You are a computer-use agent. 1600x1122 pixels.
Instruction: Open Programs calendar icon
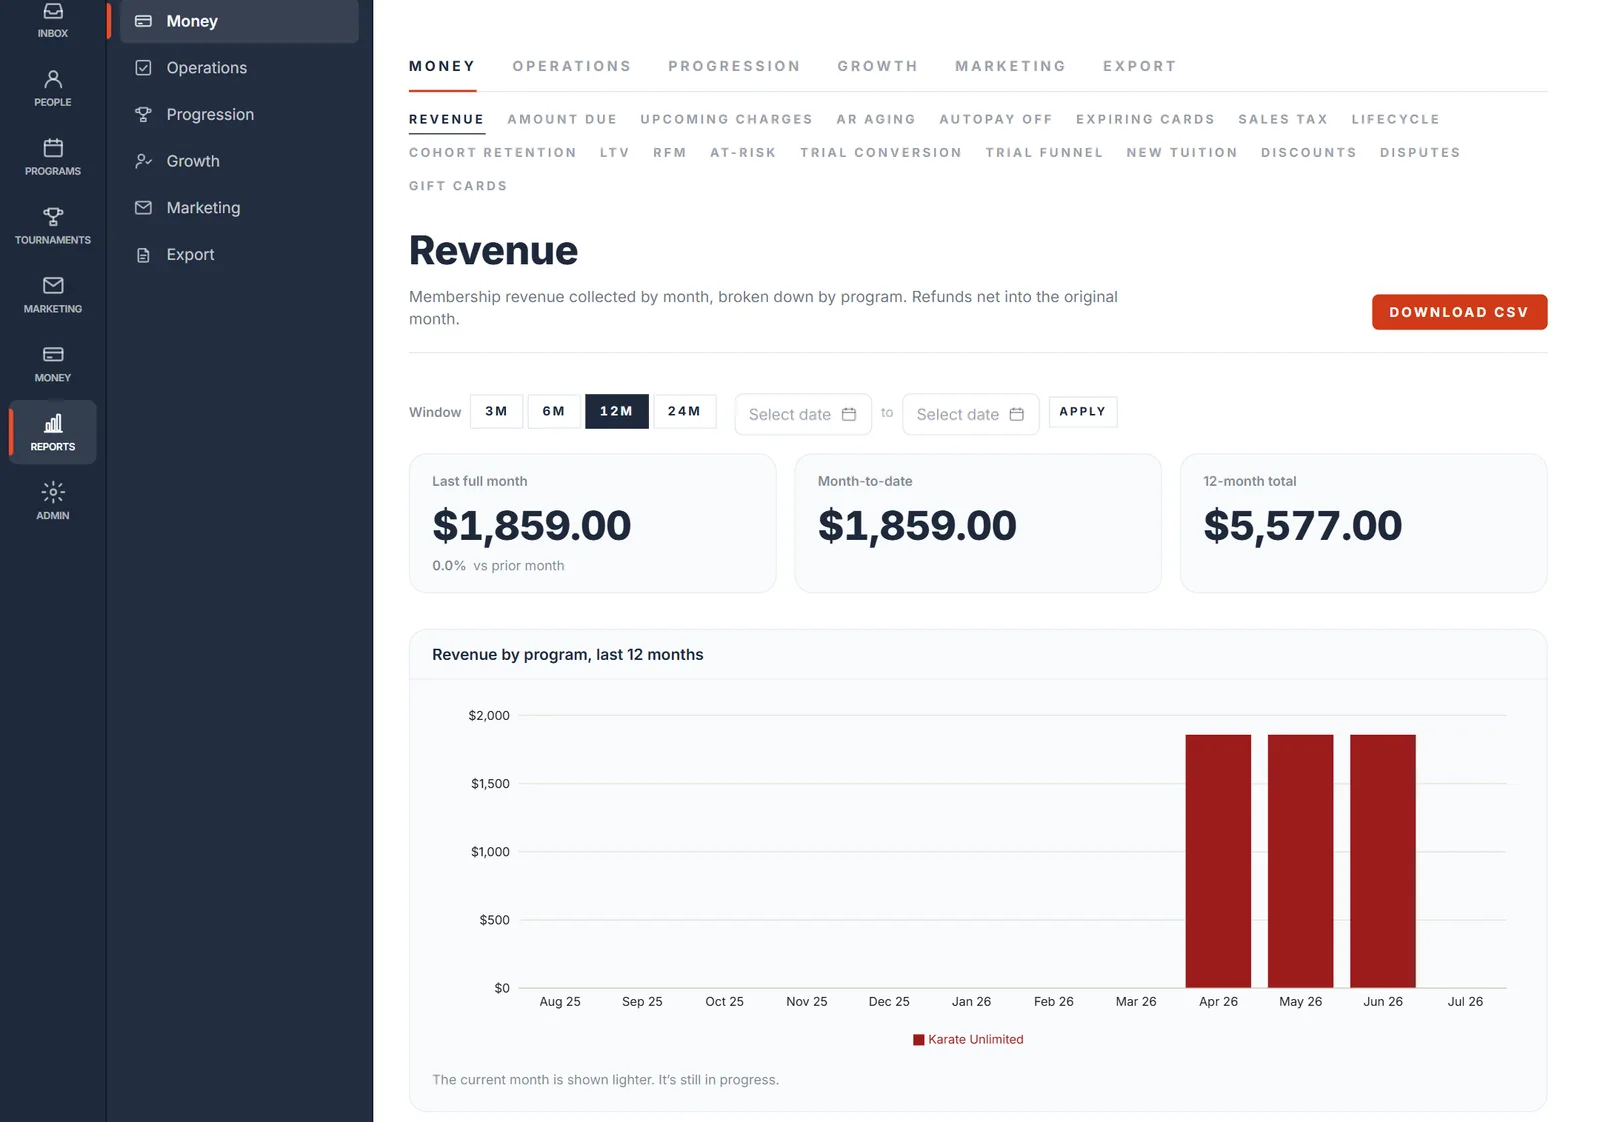click(x=53, y=148)
